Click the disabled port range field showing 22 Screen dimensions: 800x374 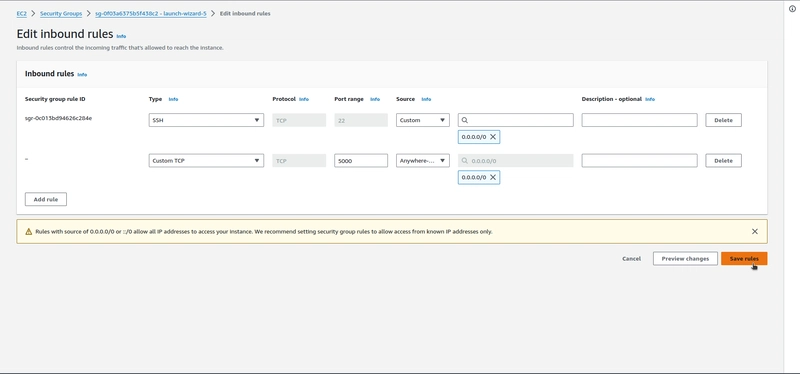coord(361,120)
